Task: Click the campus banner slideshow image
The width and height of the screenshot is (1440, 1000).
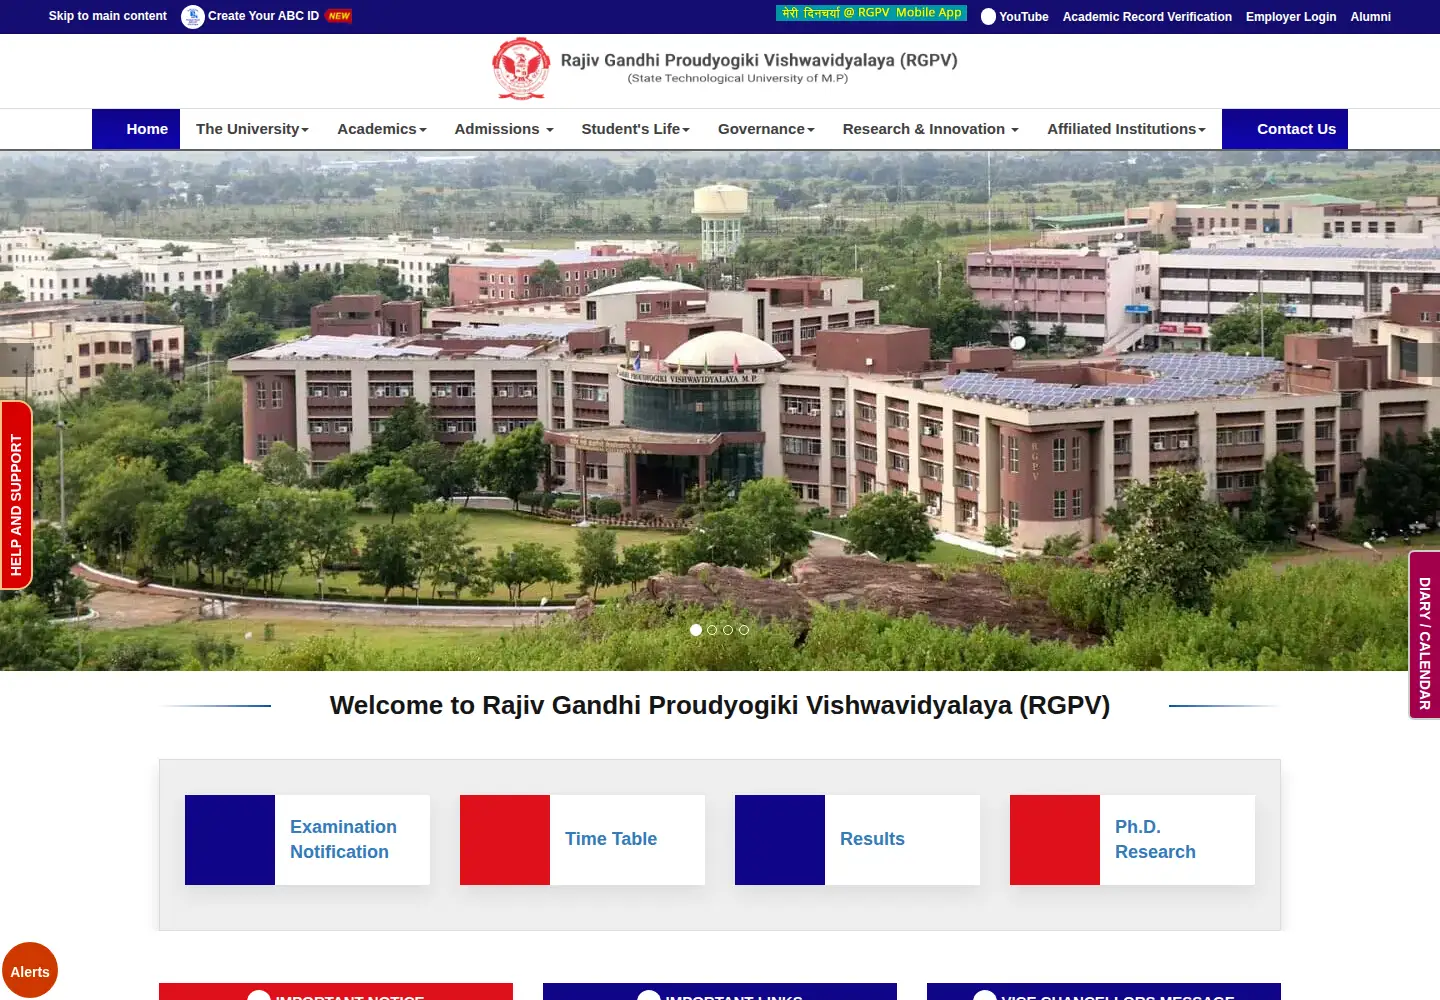Action: pyautogui.click(x=720, y=410)
